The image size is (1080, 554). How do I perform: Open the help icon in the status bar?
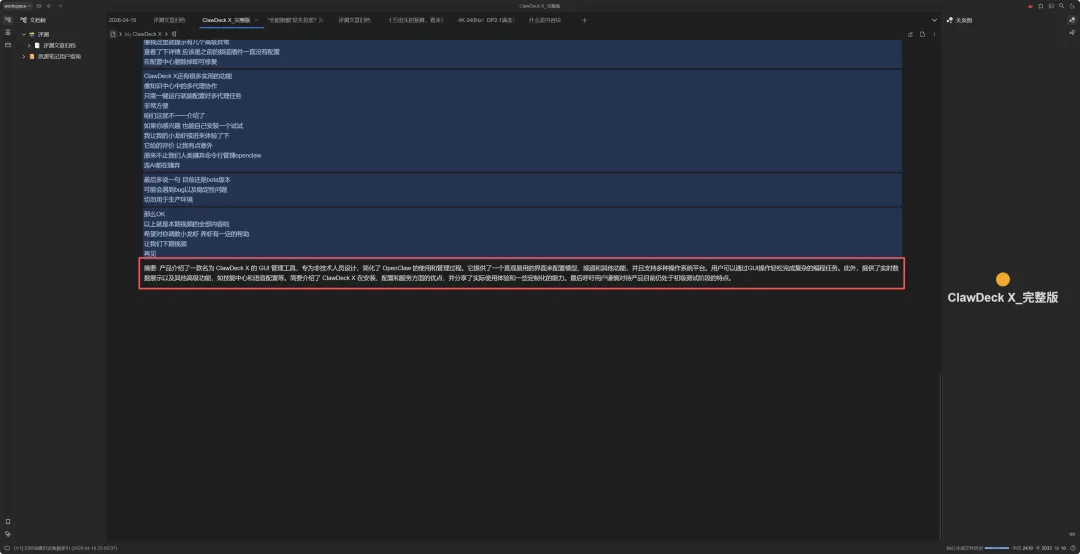pyautogui.click(x=1073, y=548)
